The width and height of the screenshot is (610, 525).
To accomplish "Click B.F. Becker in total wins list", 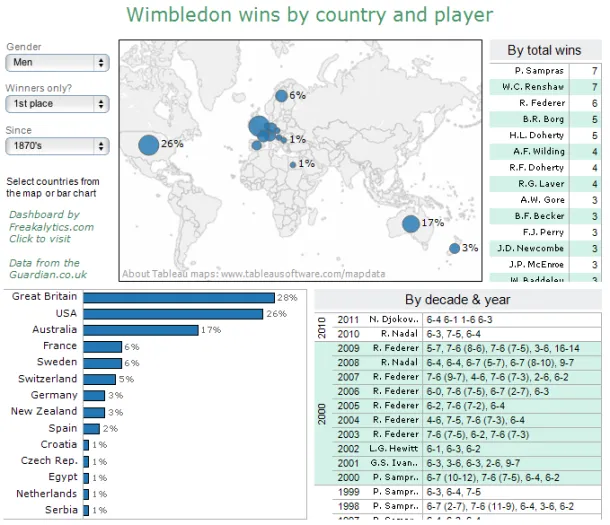I will pyautogui.click(x=540, y=216).
